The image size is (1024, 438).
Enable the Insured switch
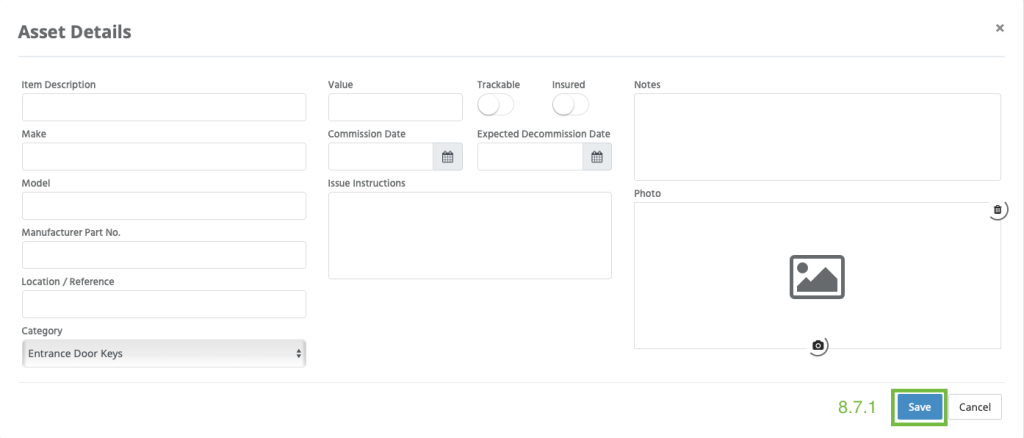570,104
